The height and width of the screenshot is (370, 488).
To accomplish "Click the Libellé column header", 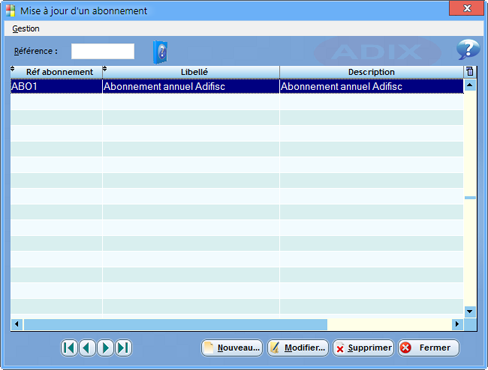I will pos(191,72).
